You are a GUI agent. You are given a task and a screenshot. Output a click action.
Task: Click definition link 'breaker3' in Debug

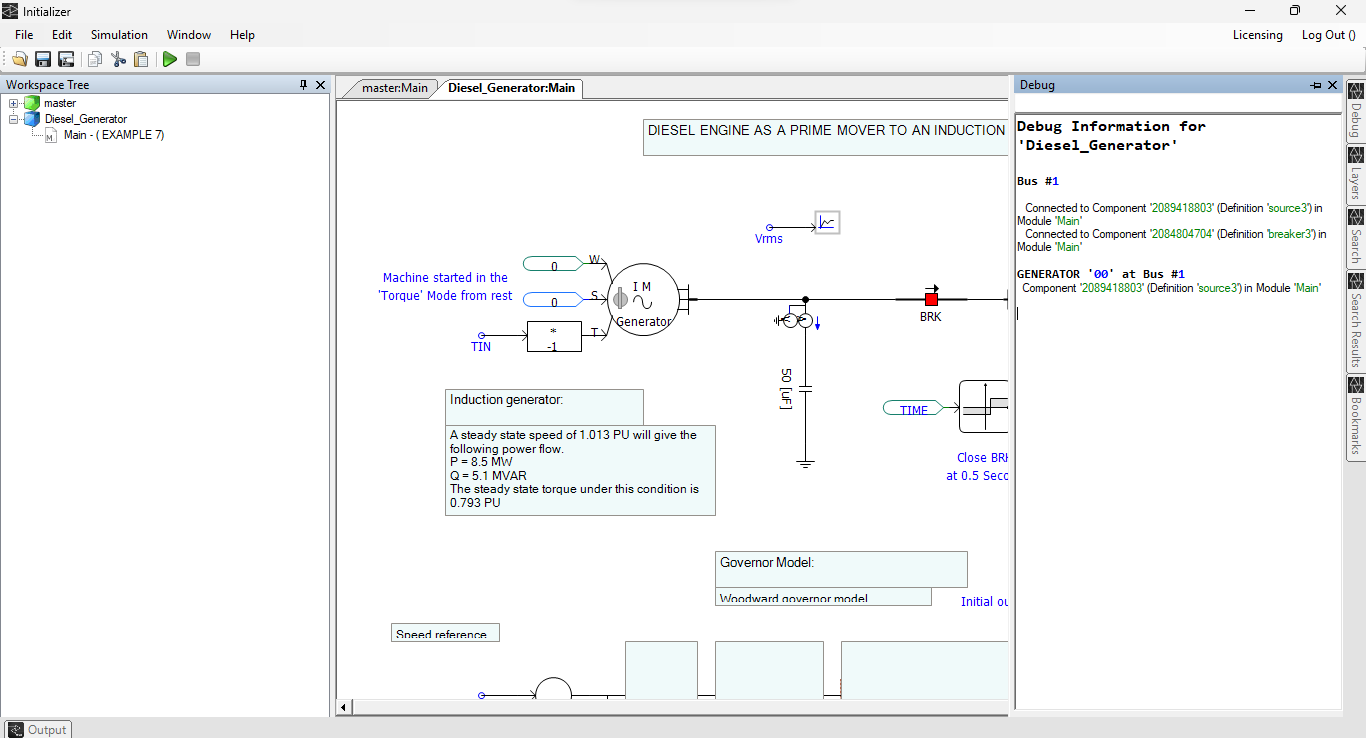(x=1290, y=234)
